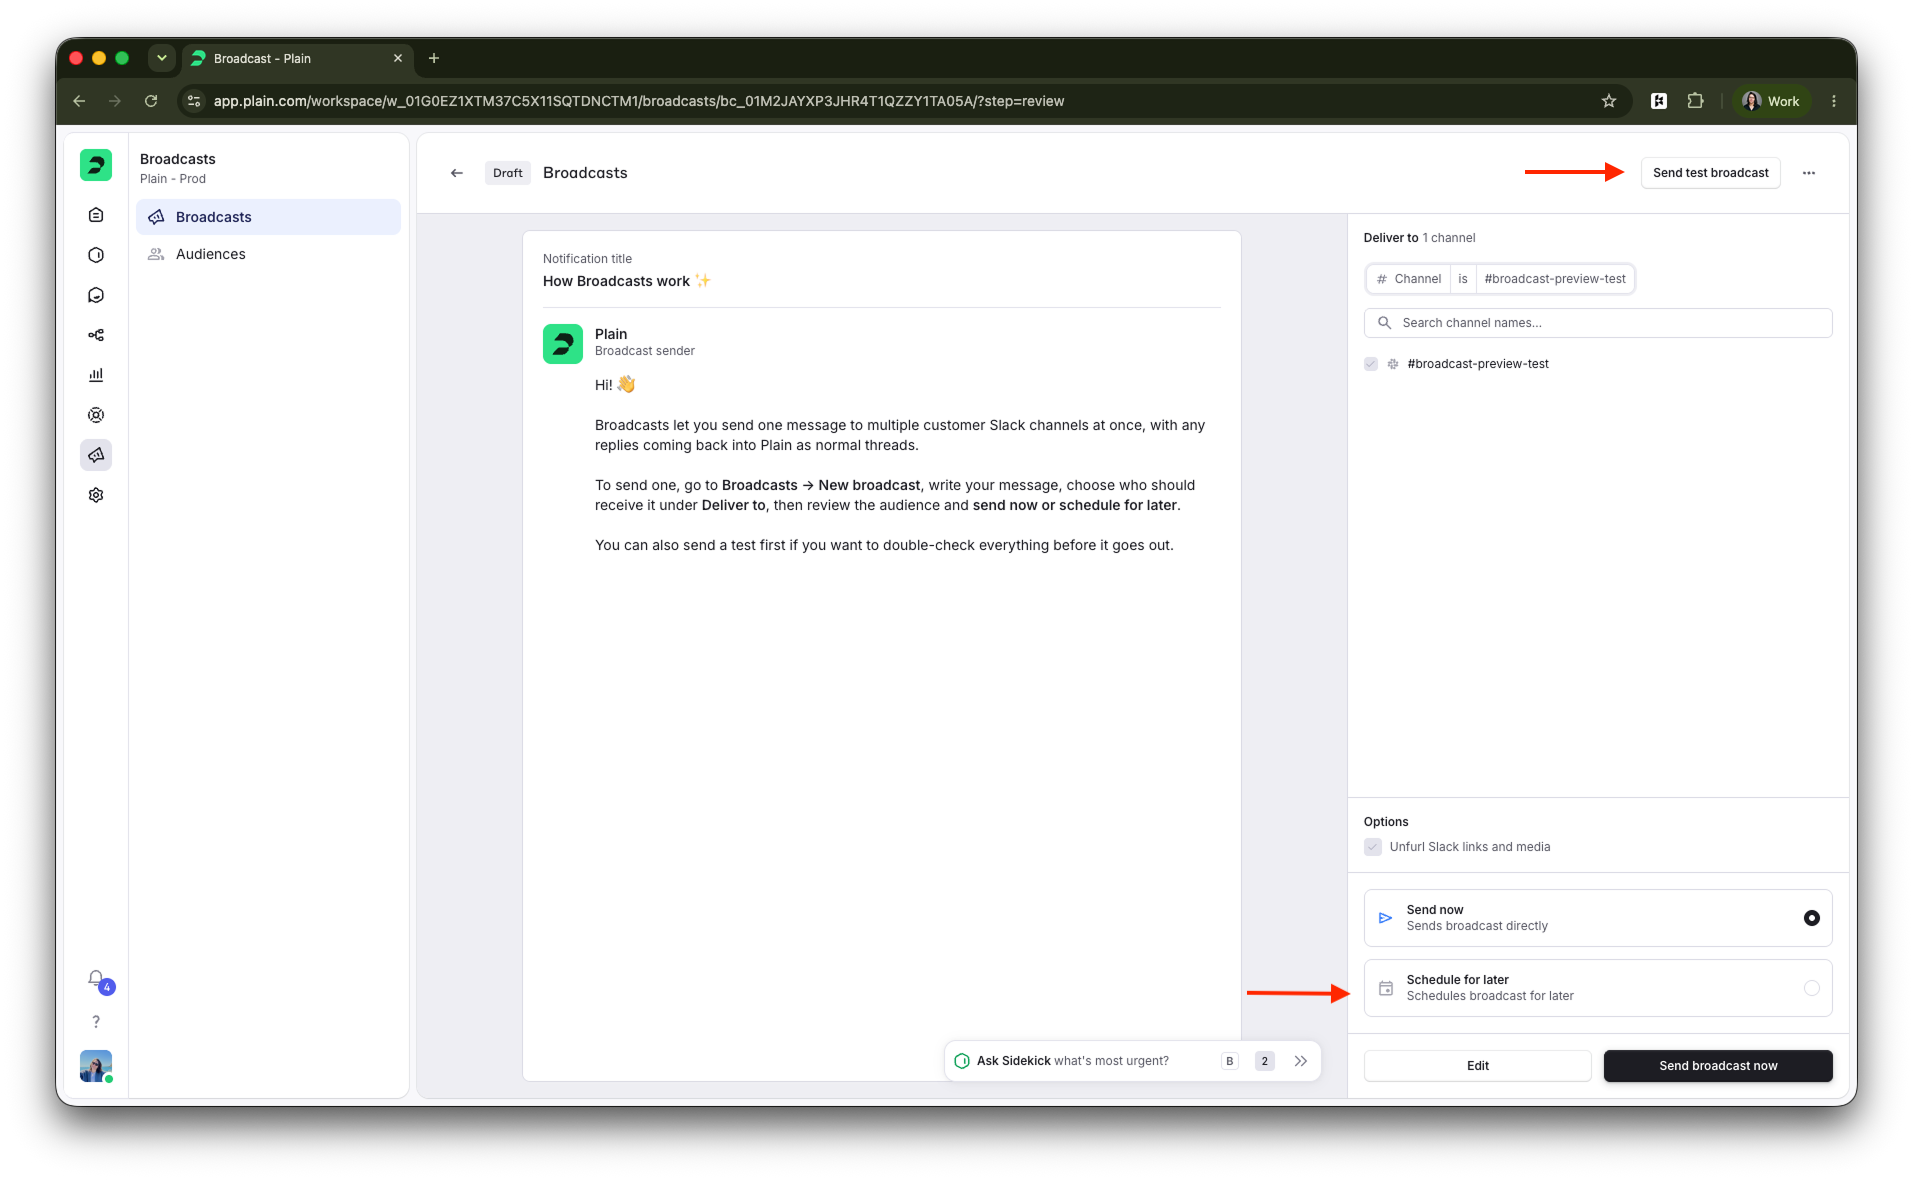Screen dimensions: 1913x1180
Task: Click the Plain logo in the sidebar
Action: point(96,165)
